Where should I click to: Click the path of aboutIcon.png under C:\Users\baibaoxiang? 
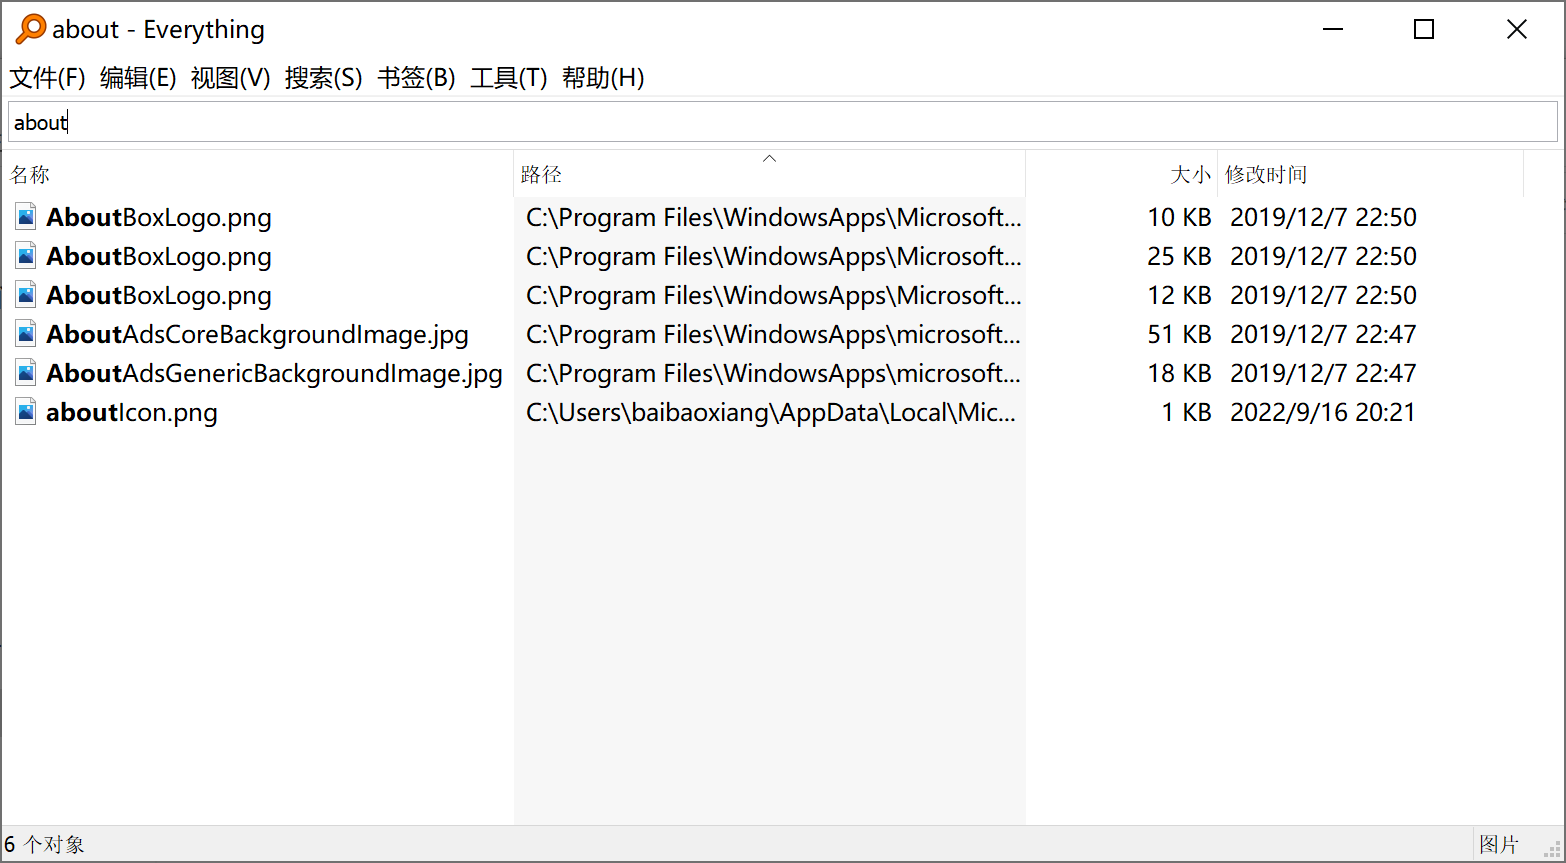point(771,412)
